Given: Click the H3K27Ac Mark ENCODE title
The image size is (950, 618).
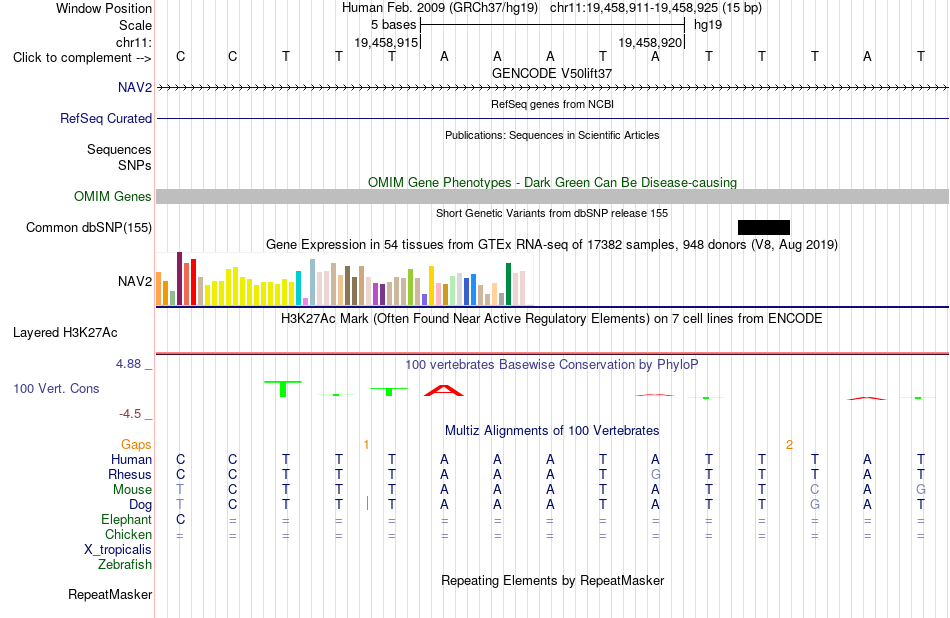Looking at the screenshot, I should tap(552, 319).
